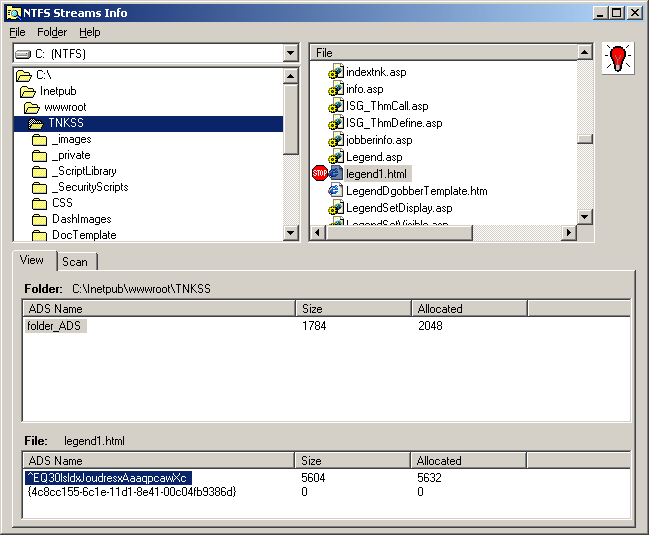
Task: Click the open TNKSS folder icon
Action: (36, 123)
